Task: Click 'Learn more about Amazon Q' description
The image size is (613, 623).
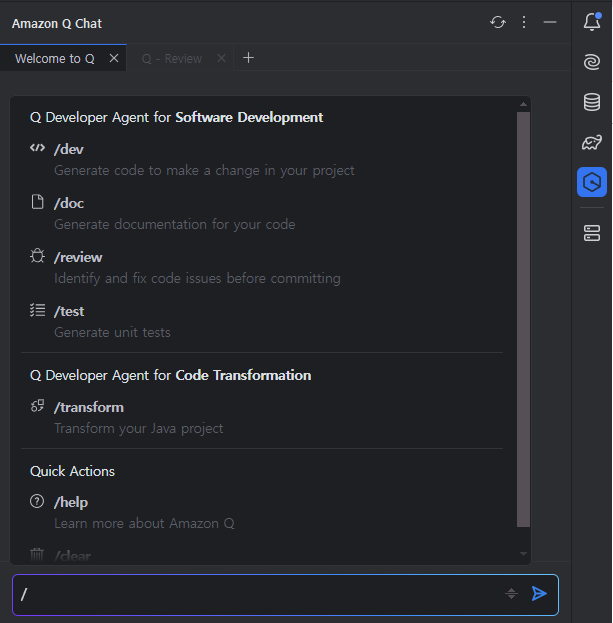Action: [x=144, y=524]
